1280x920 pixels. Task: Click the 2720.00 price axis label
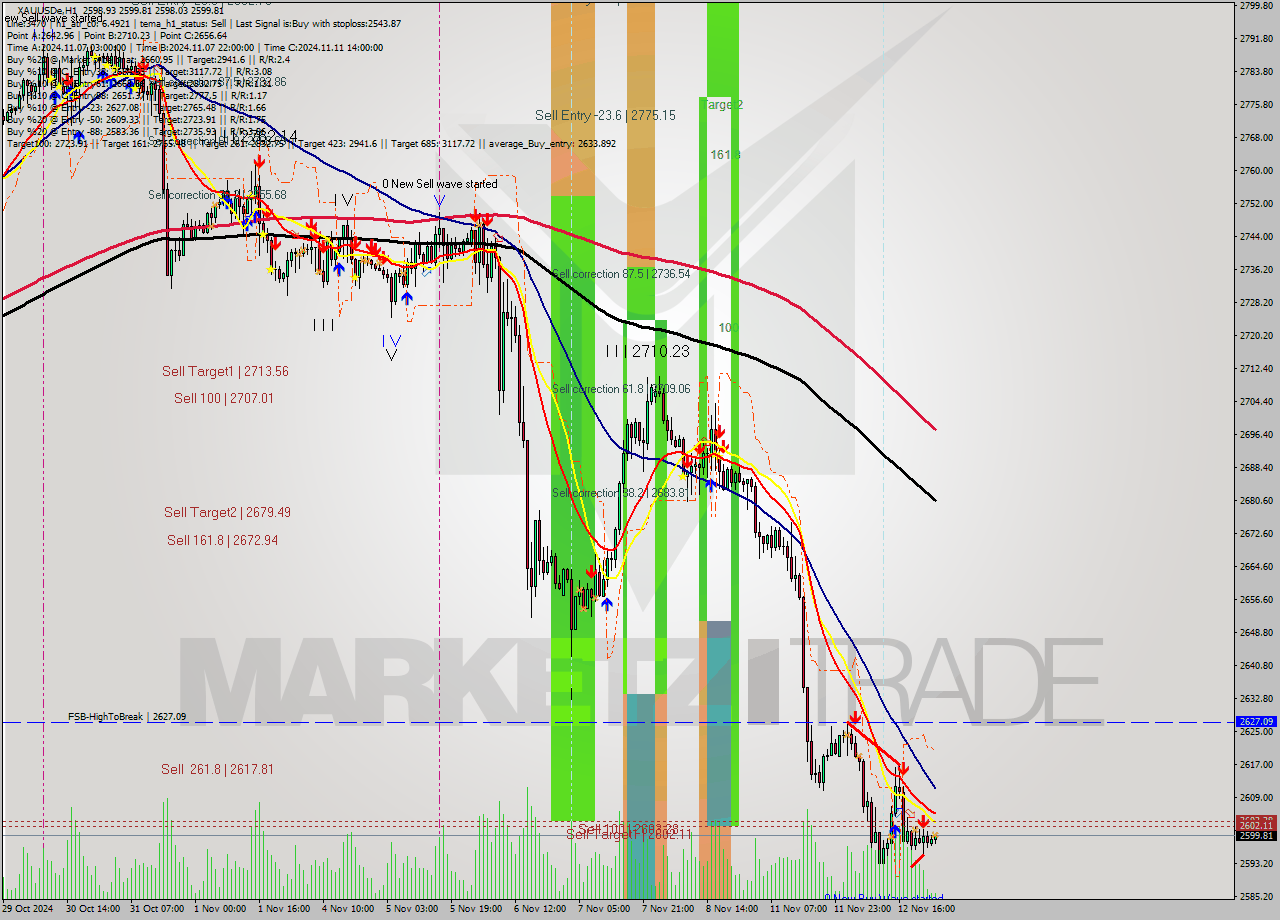pyautogui.click(x=1255, y=335)
